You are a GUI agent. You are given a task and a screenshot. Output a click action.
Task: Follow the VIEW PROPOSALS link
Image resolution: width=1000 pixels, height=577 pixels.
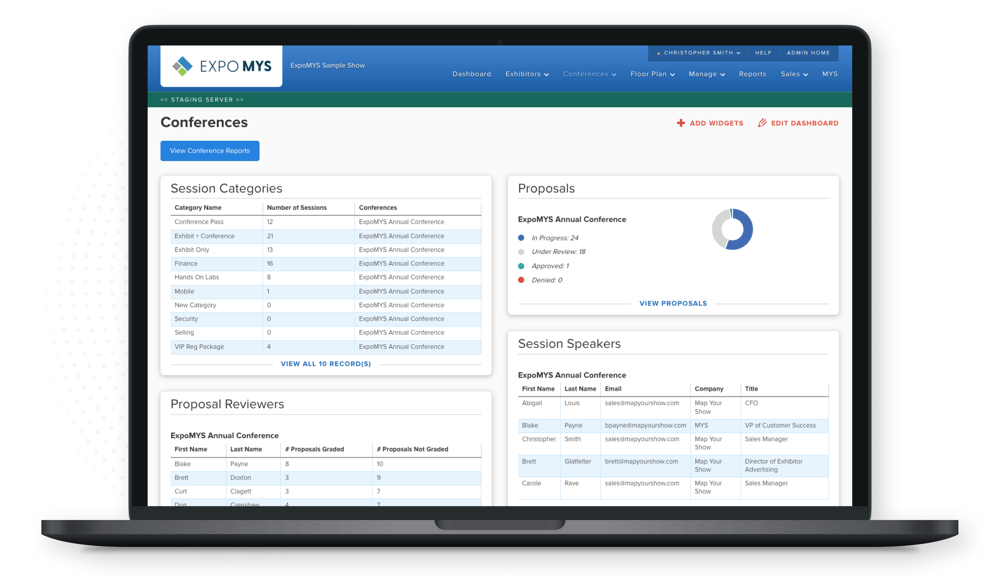(x=673, y=303)
